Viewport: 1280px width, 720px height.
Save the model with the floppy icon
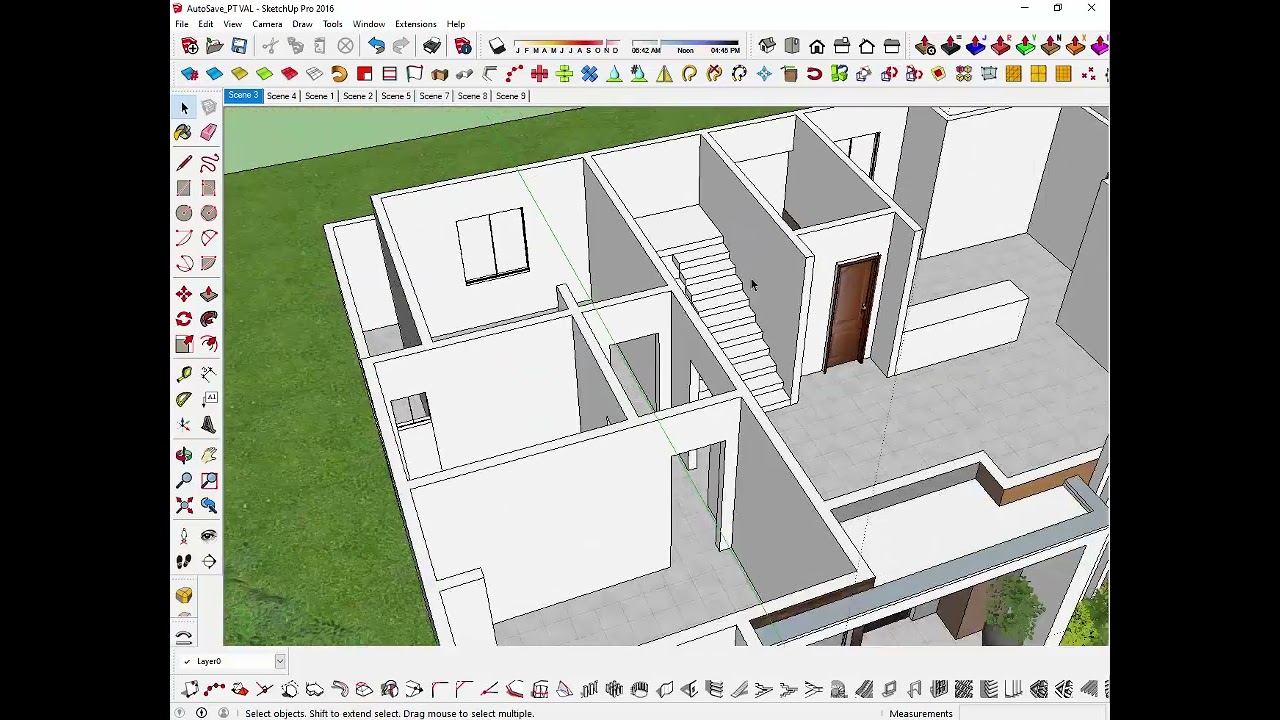pos(239,46)
